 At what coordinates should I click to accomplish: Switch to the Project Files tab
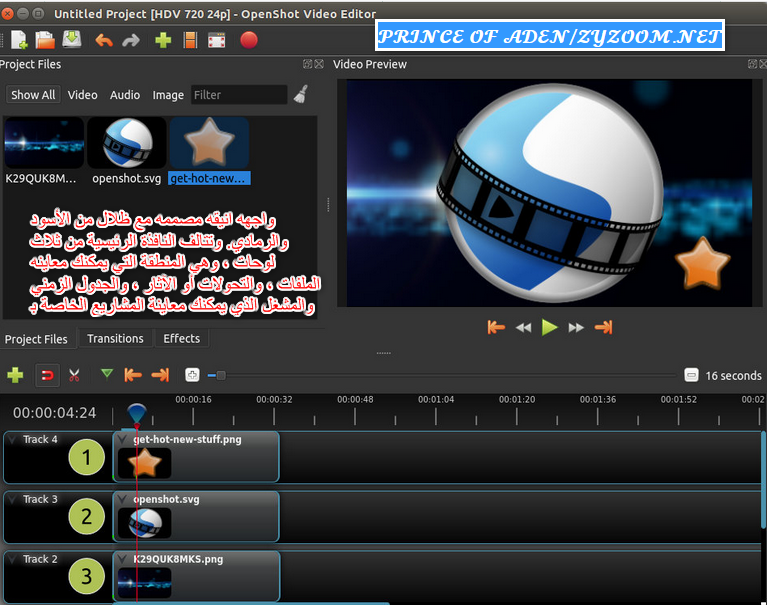pos(37,339)
